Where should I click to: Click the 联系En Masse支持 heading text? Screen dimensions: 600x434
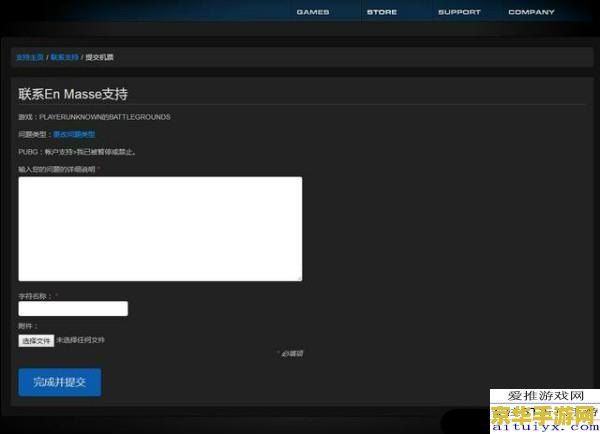click(73, 94)
